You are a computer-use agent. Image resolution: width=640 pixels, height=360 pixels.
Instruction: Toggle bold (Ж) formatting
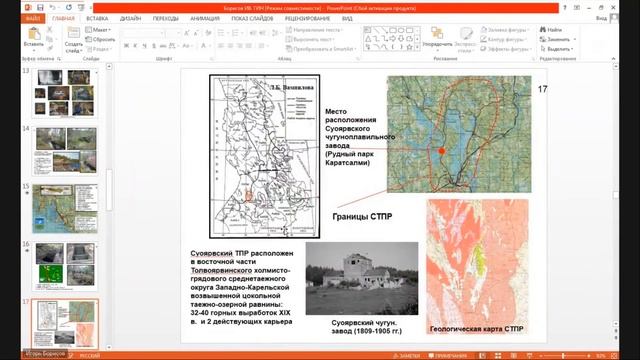126,46
